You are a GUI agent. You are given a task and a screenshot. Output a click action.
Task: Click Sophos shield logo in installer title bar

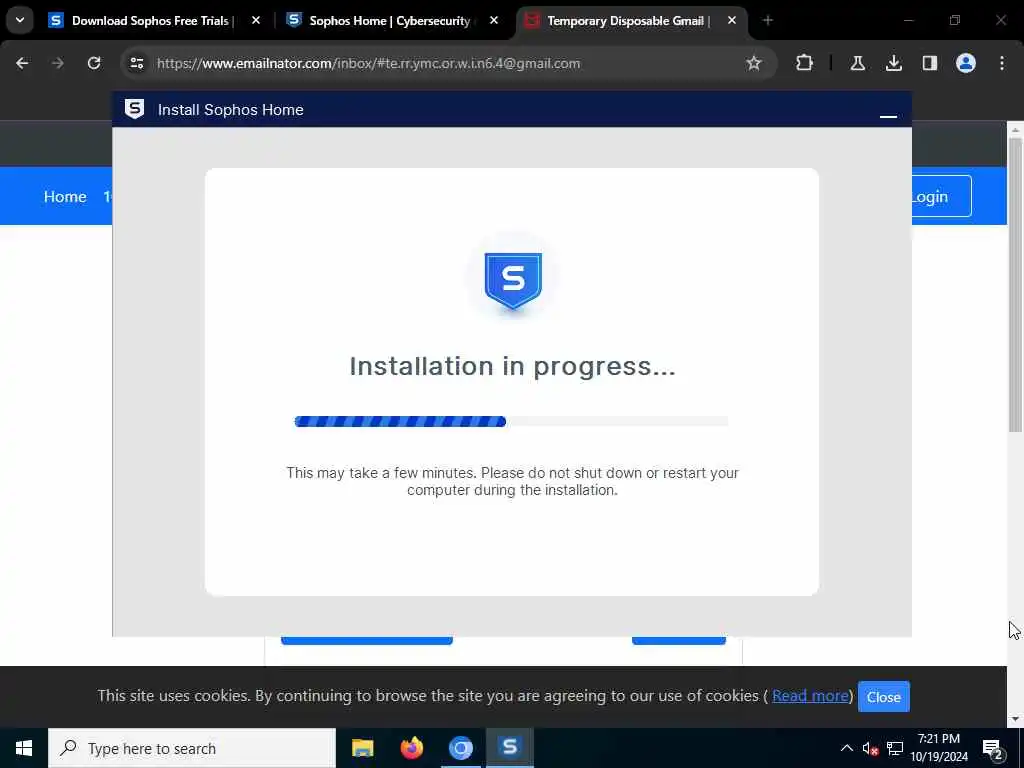tap(135, 109)
